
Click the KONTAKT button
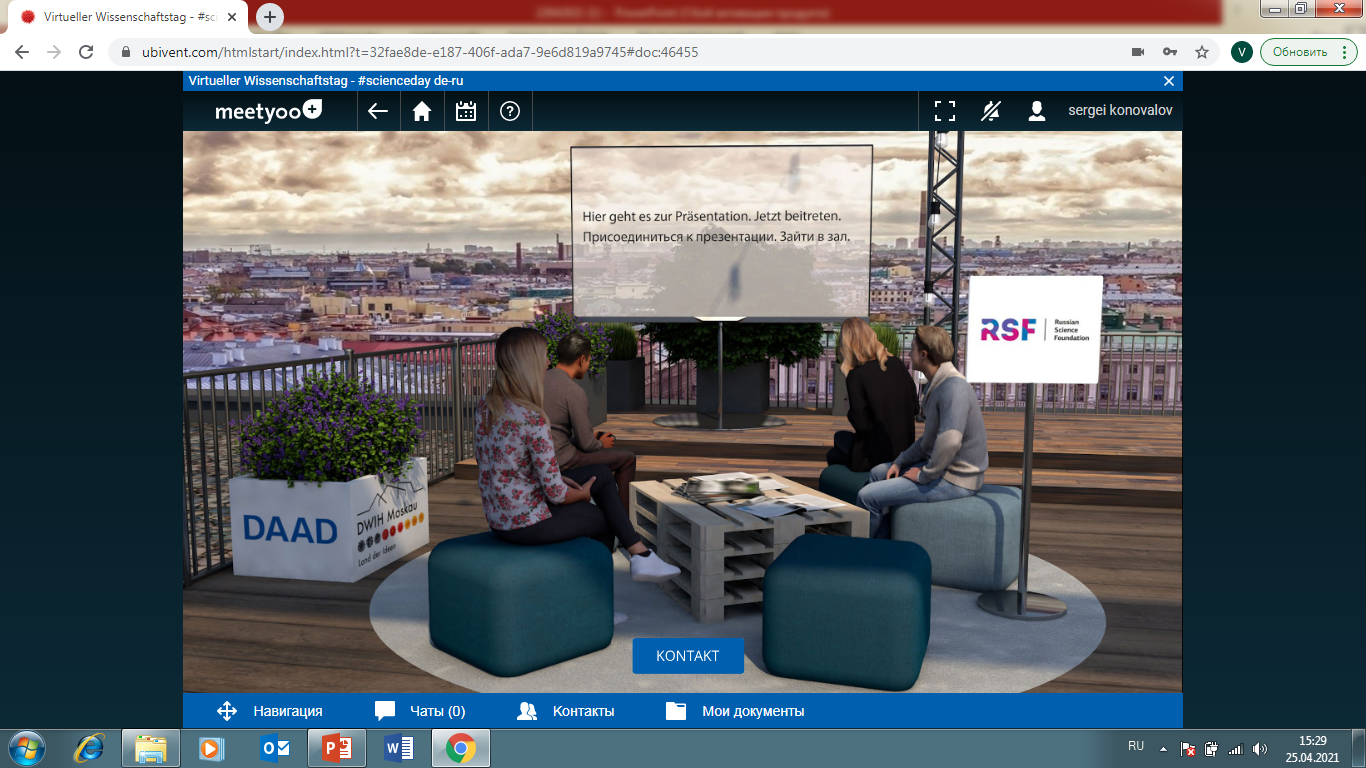pos(688,656)
